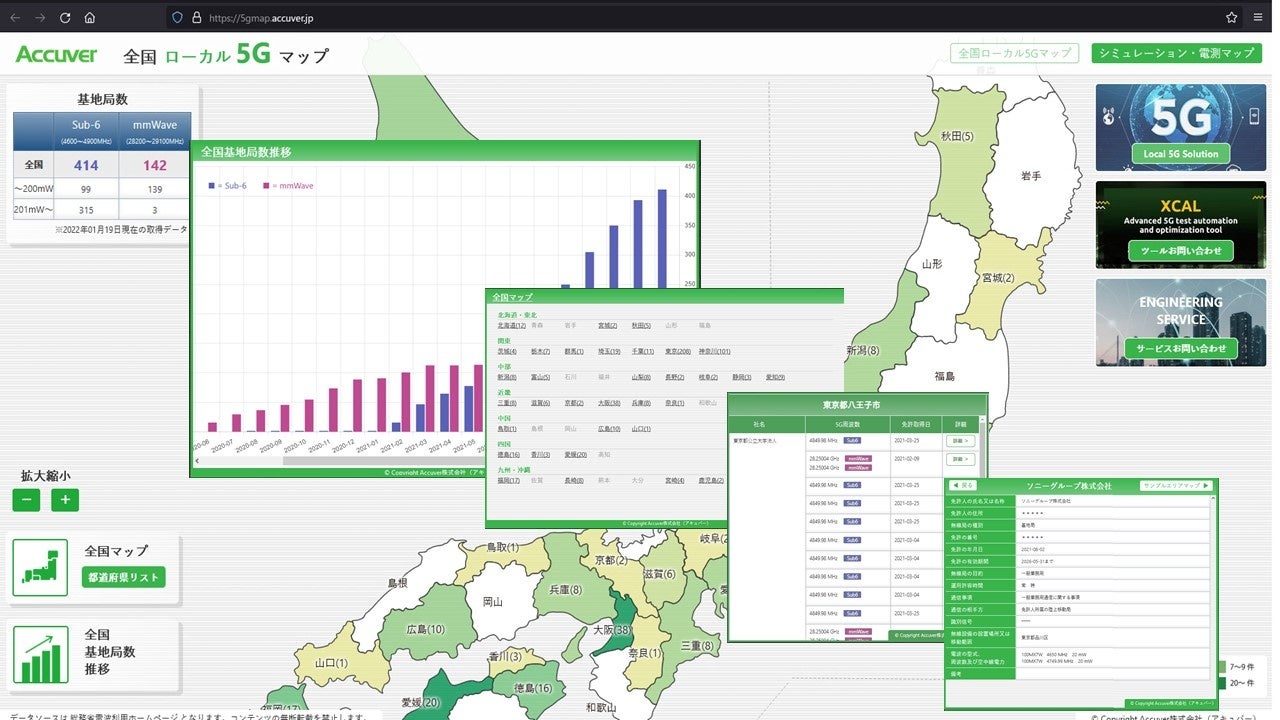Select 東京(206) in the prefecture list
1280x720 pixels.
(x=678, y=352)
